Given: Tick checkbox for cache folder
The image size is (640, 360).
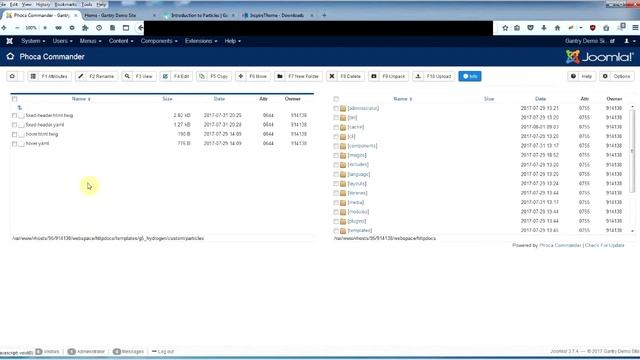Looking at the screenshot, I should point(336,127).
